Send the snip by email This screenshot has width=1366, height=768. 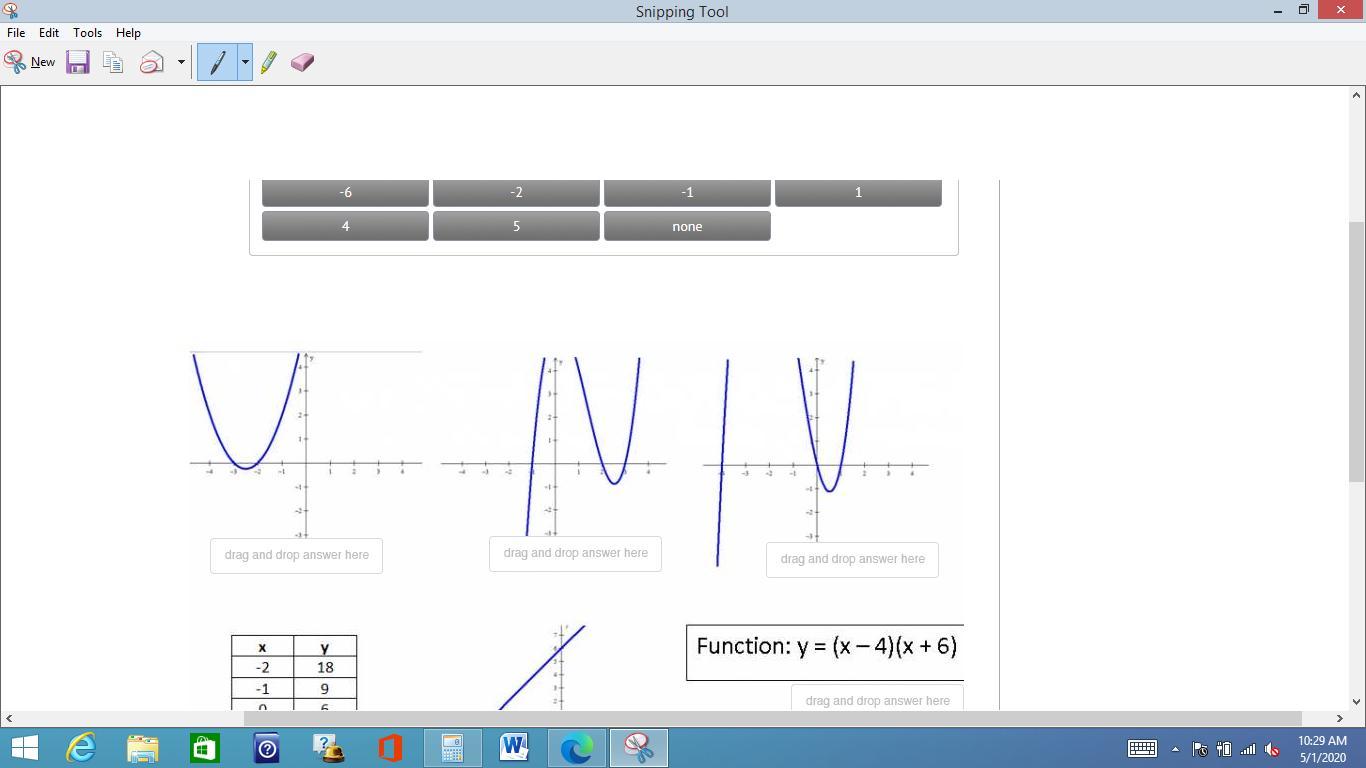[151, 62]
